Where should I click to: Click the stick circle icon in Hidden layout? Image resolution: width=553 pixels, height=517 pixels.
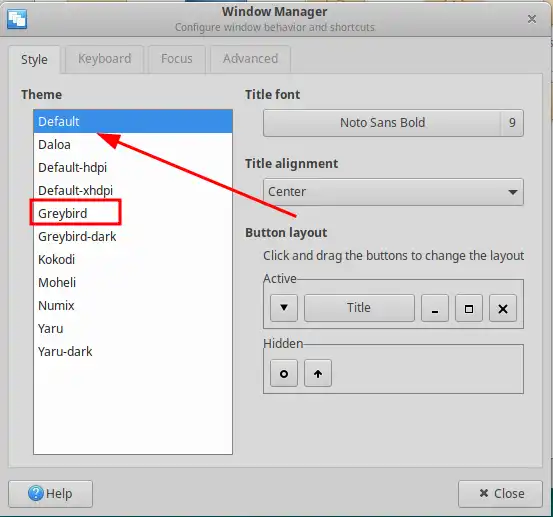click(x=284, y=373)
